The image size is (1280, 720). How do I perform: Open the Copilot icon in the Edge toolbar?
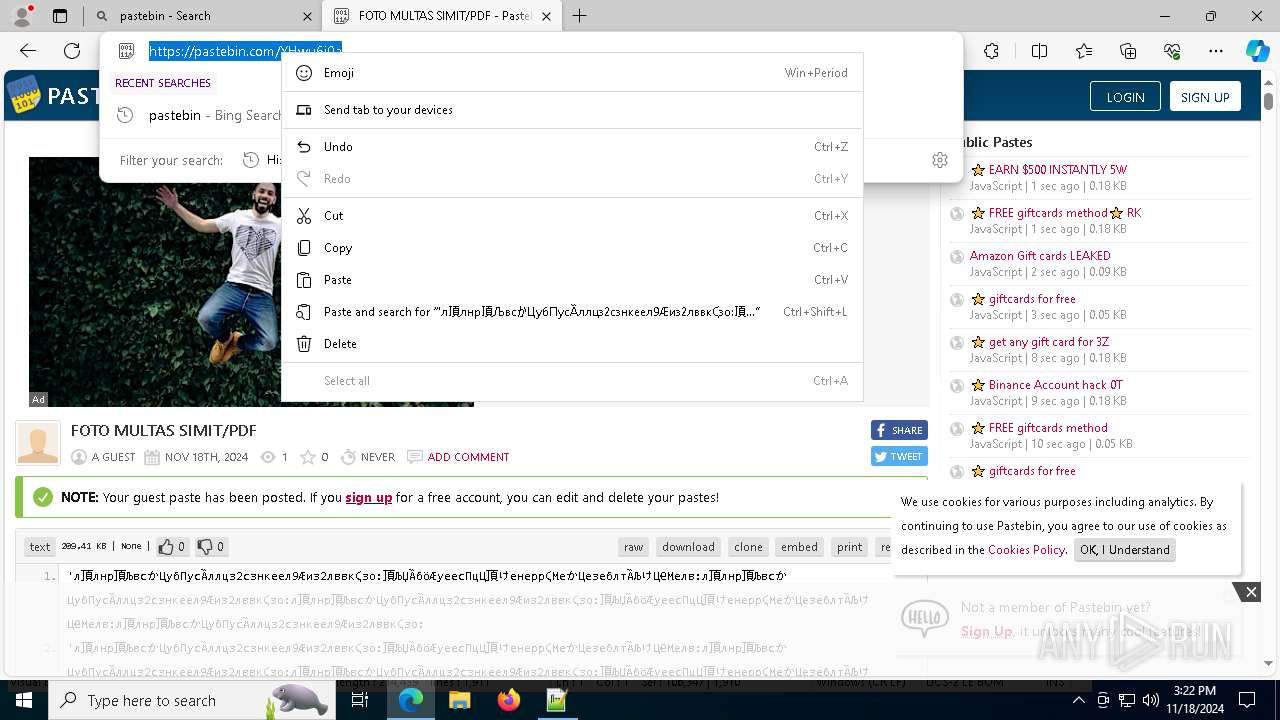coord(1257,51)
